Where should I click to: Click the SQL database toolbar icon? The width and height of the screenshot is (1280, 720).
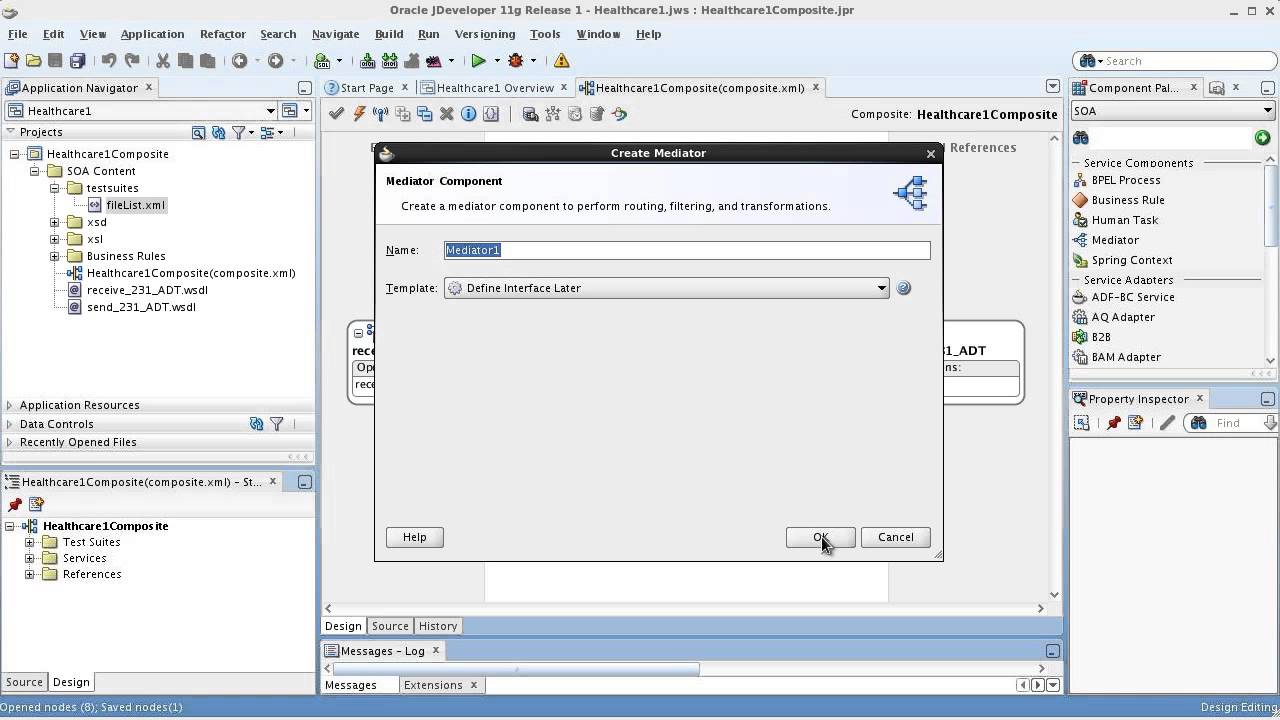(321, 61)
